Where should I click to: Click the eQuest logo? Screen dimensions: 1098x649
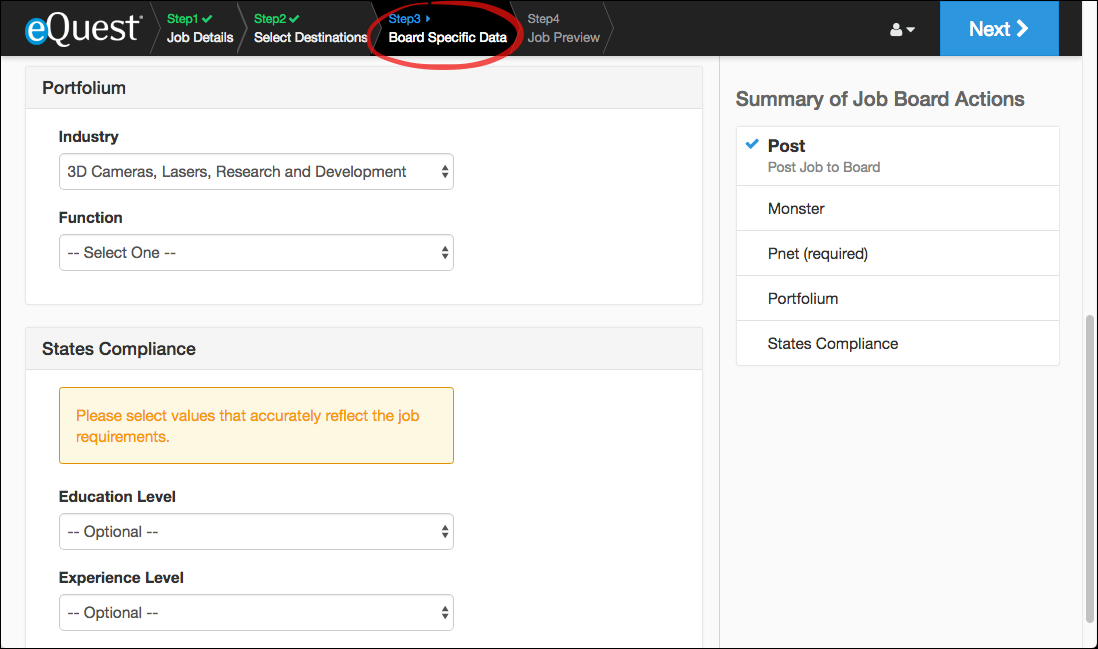(83, 28)
